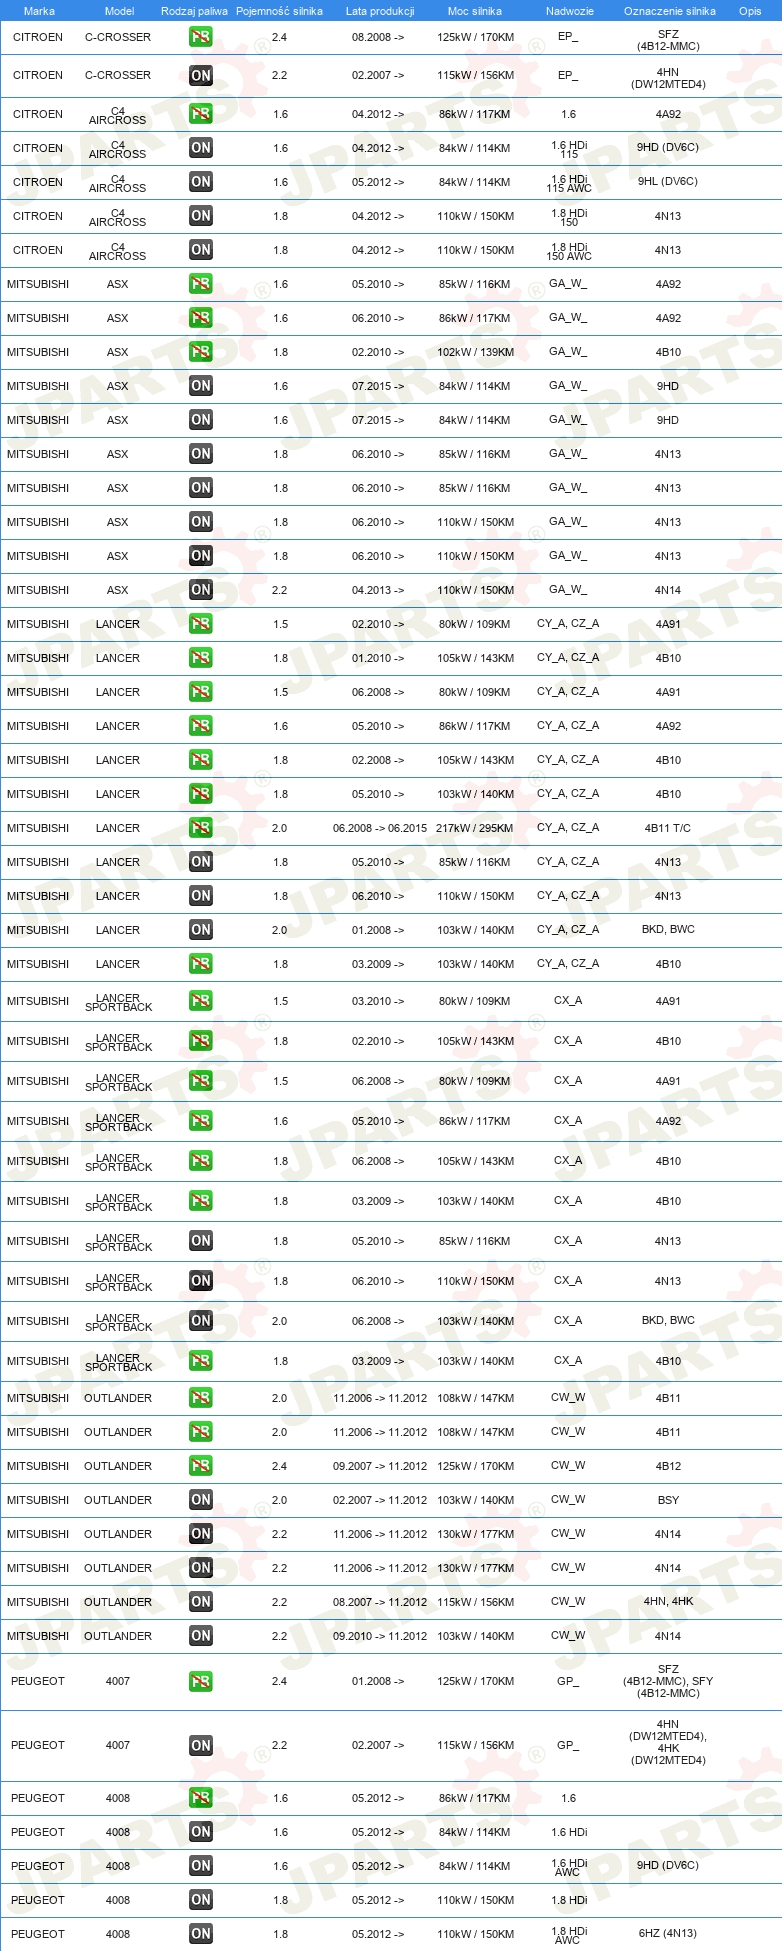
Task: Click the engine code 4B11 T/C
Action: coord(668,828)
